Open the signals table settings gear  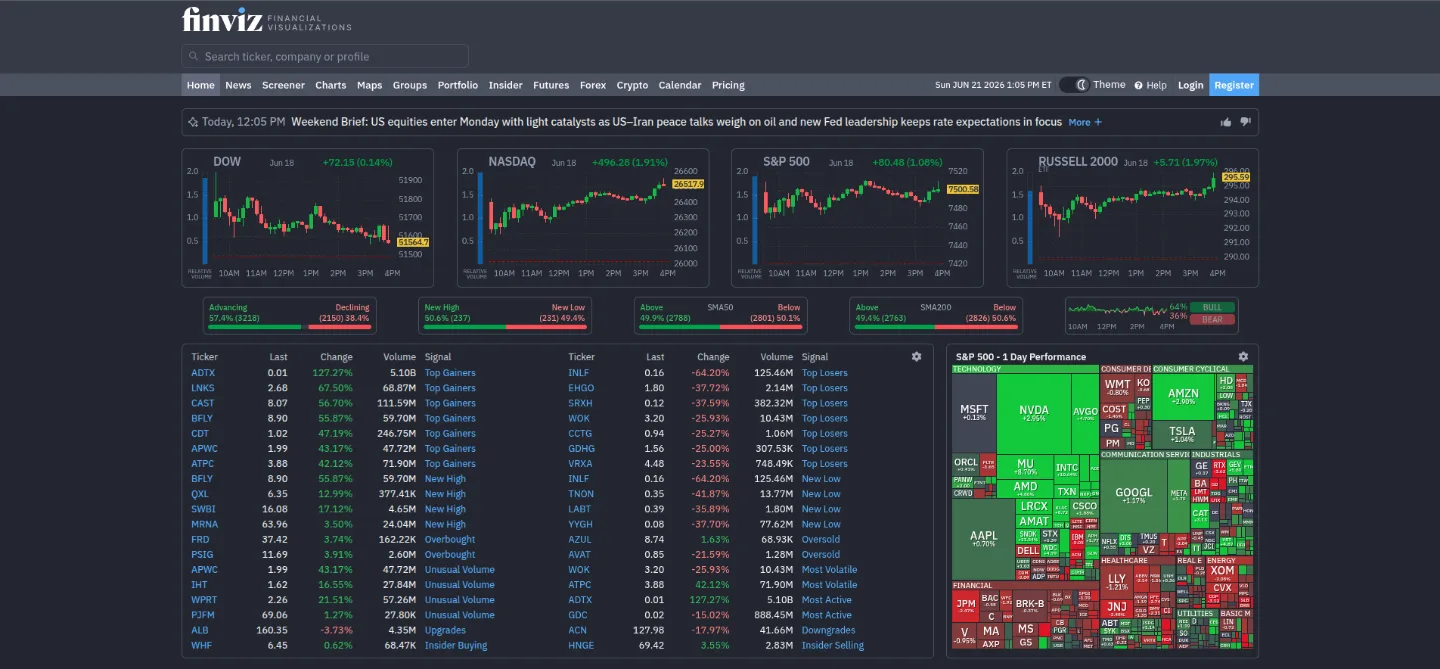(916, 356)
